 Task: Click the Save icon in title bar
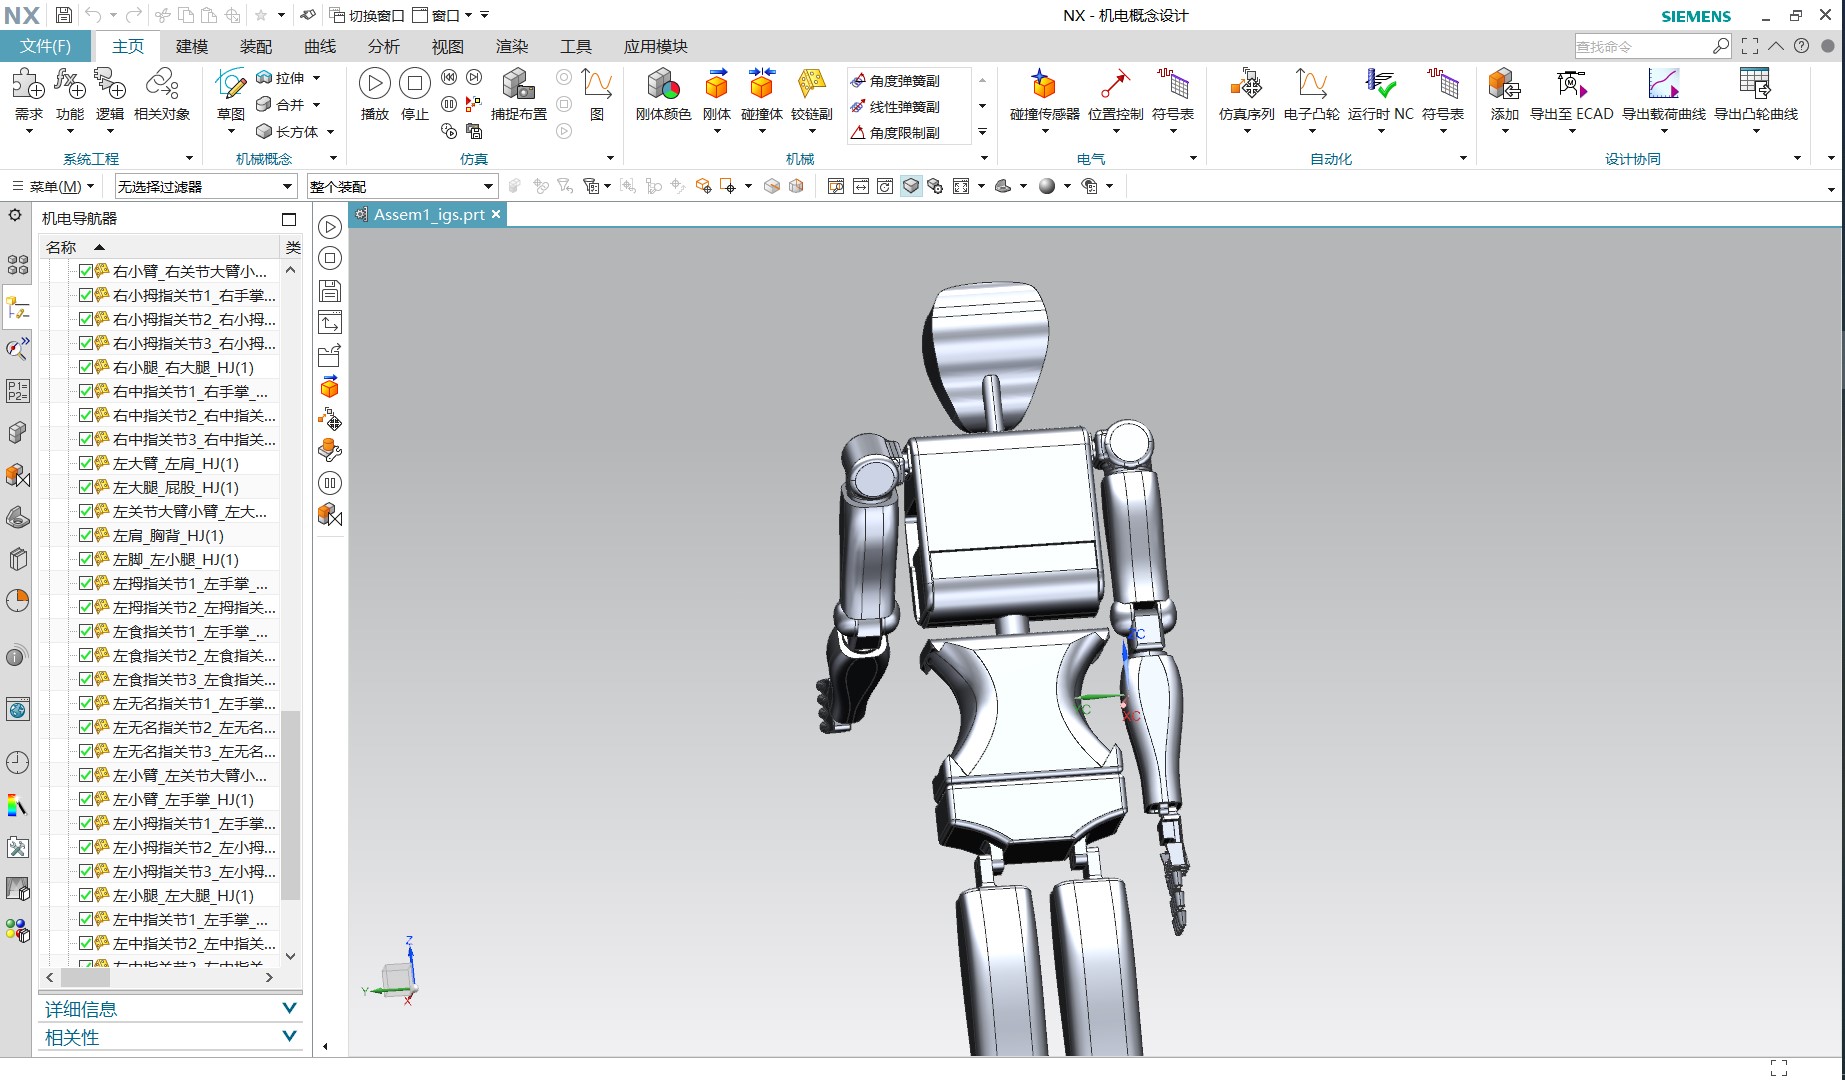(x=63, y=15)
